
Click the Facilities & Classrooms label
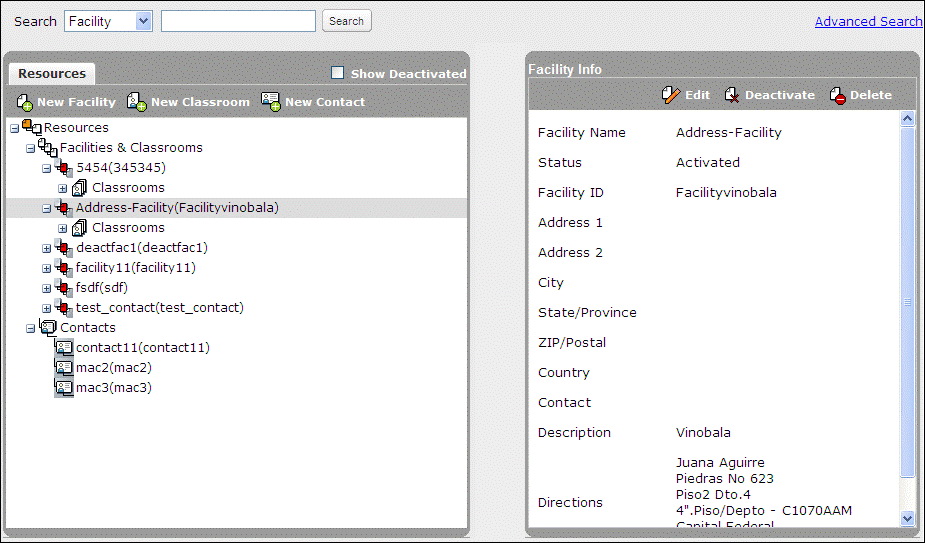(131, 148)
